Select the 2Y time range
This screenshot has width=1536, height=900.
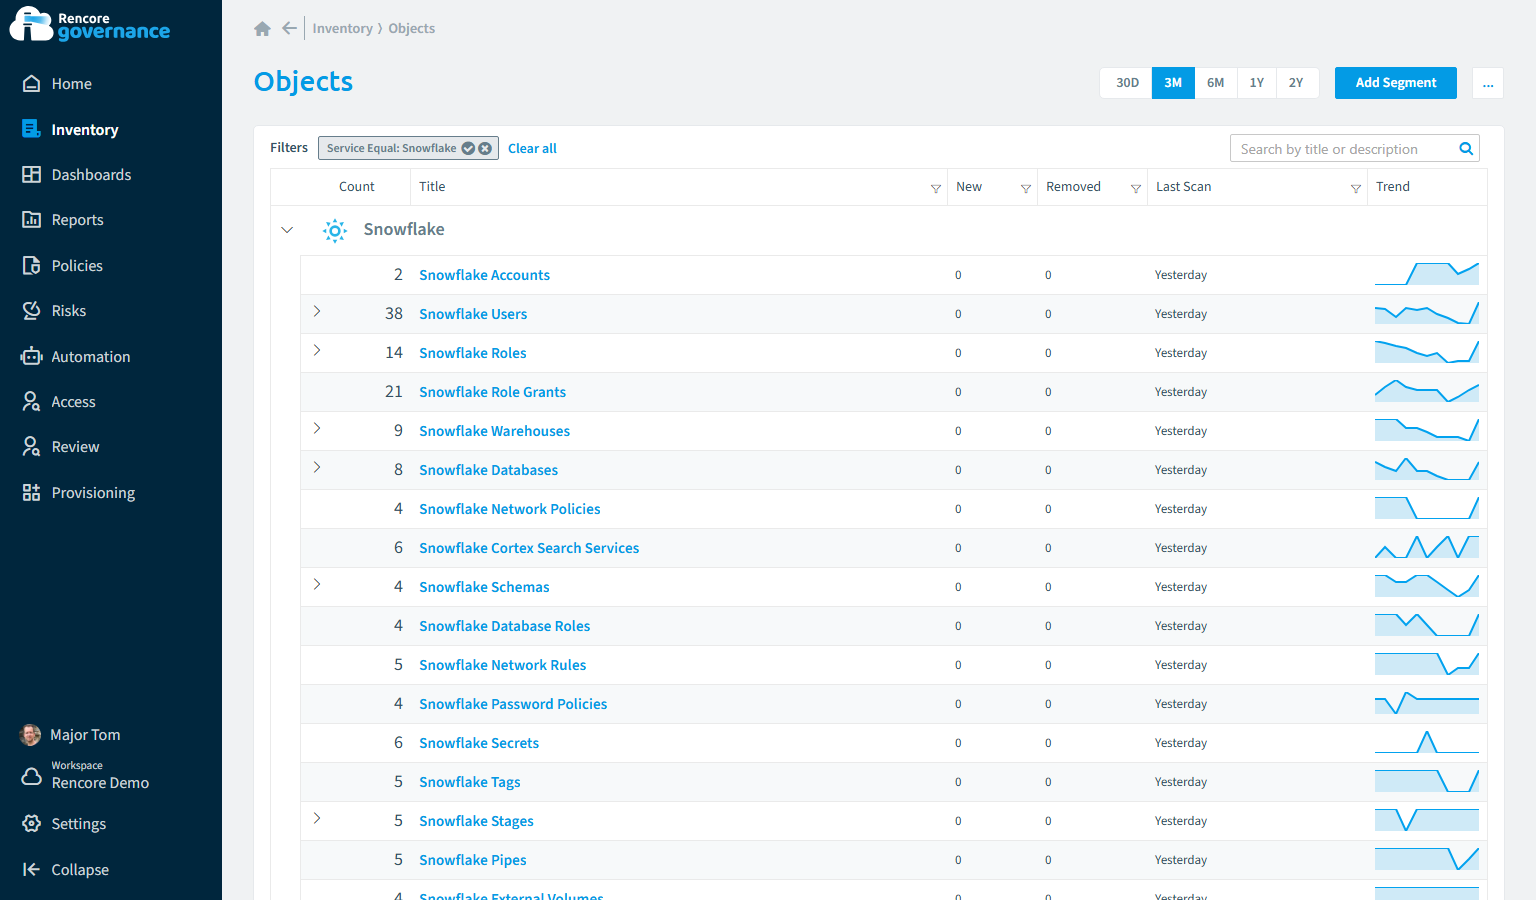point(1296,83)
